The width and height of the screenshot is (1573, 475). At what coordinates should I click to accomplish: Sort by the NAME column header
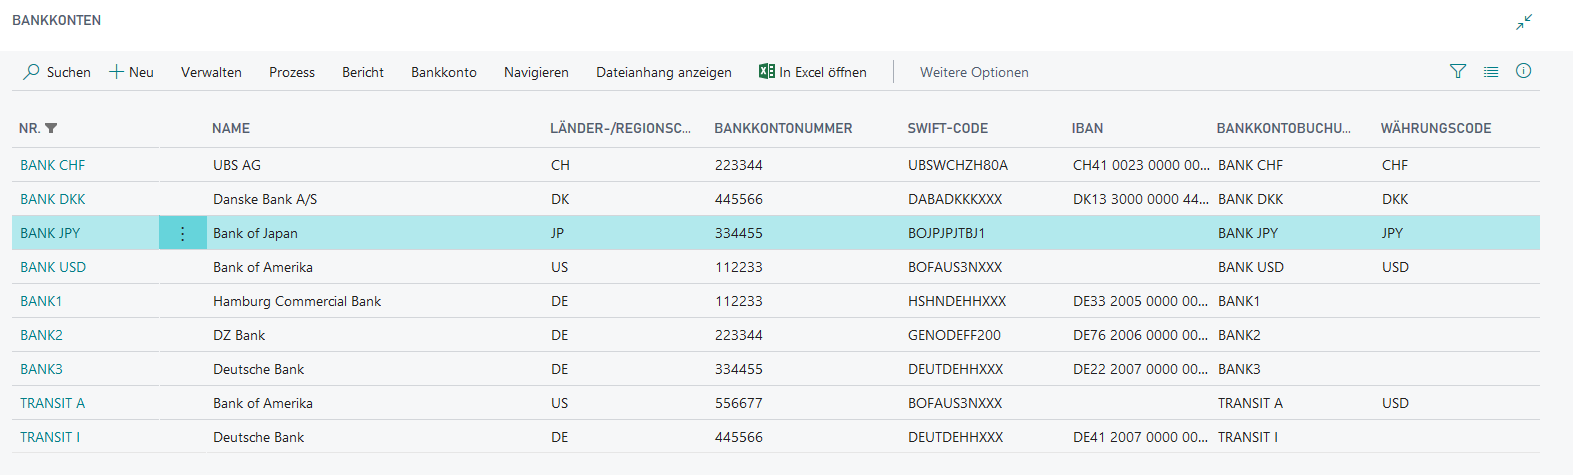[x=231, y=128]
